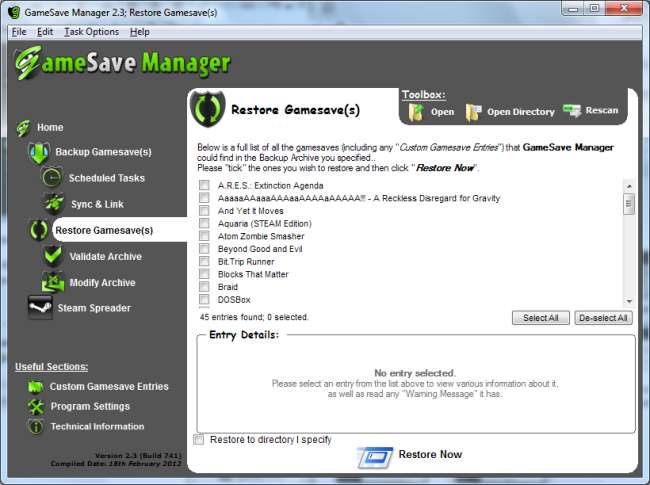Click Open Directory label in Toolbox
This screenshot has width=650, height=485.
tap(521, 112)
